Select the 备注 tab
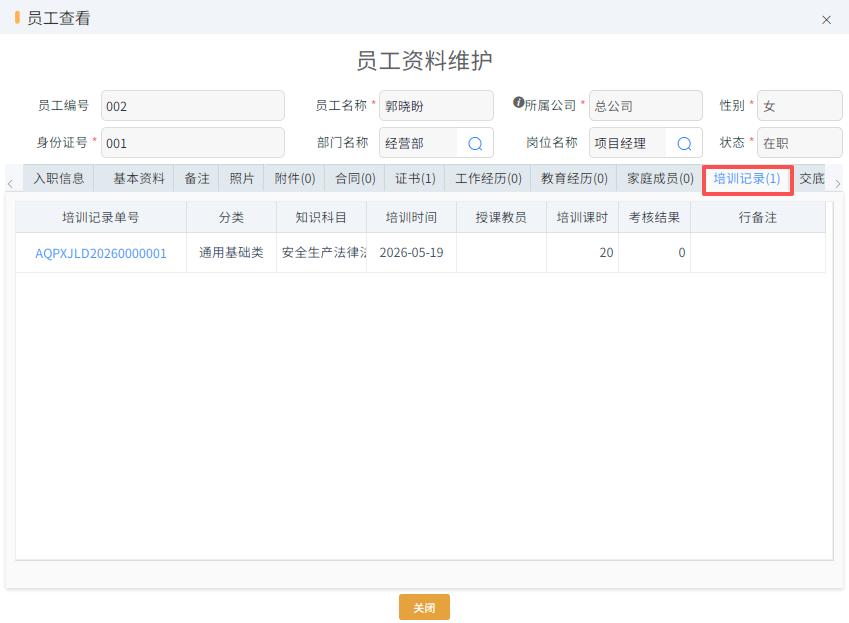849x623 pixels. (x=197, y=178)
